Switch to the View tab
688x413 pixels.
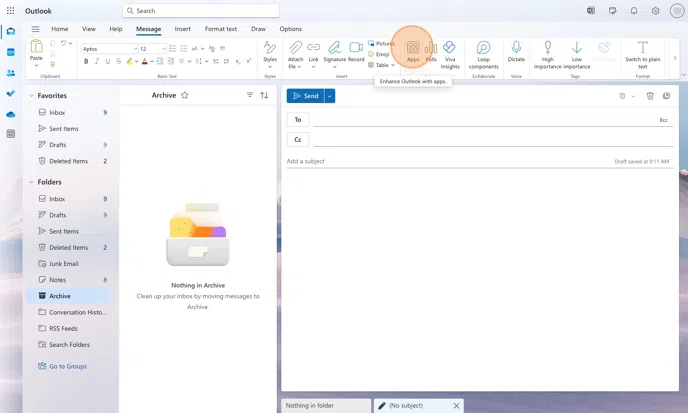point(89,29)
